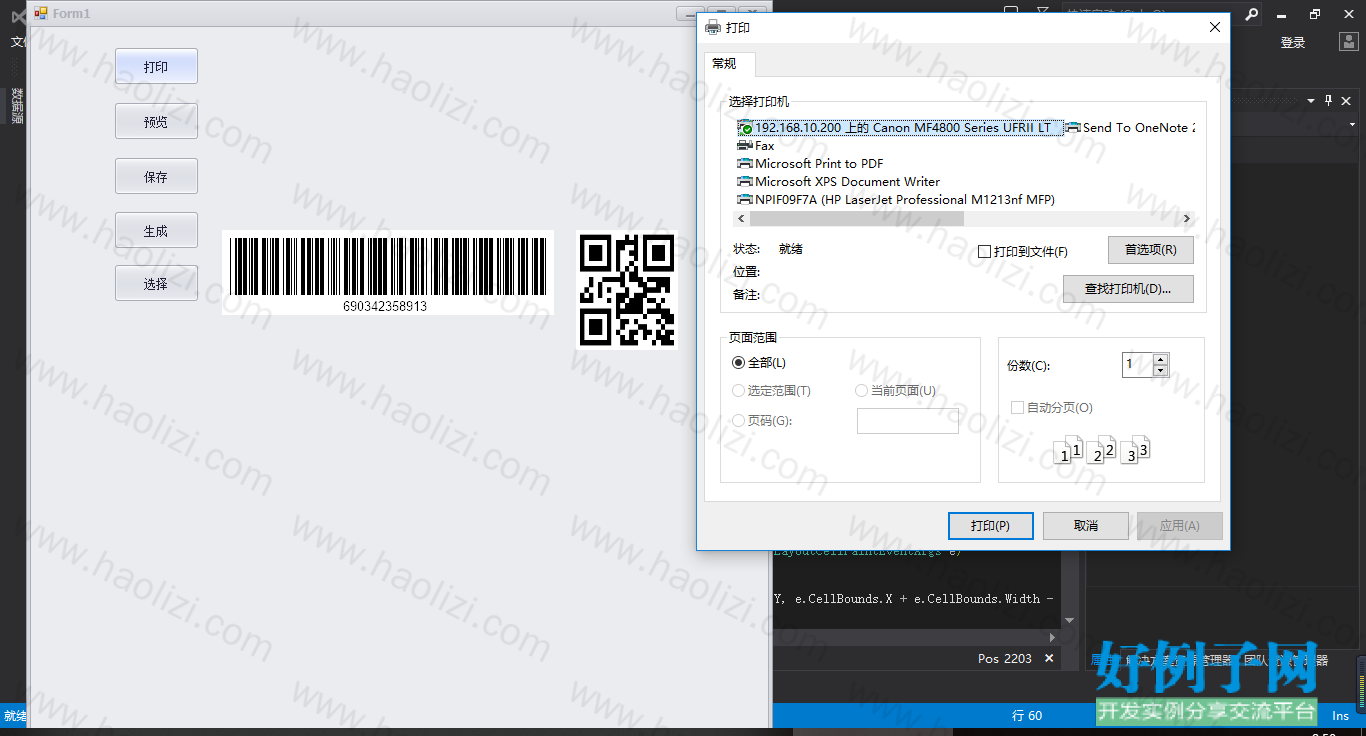Screen dimensions: 1366x736
Task: Select Microsoft Print to PDF printer
Action: (x=810, y=164)
